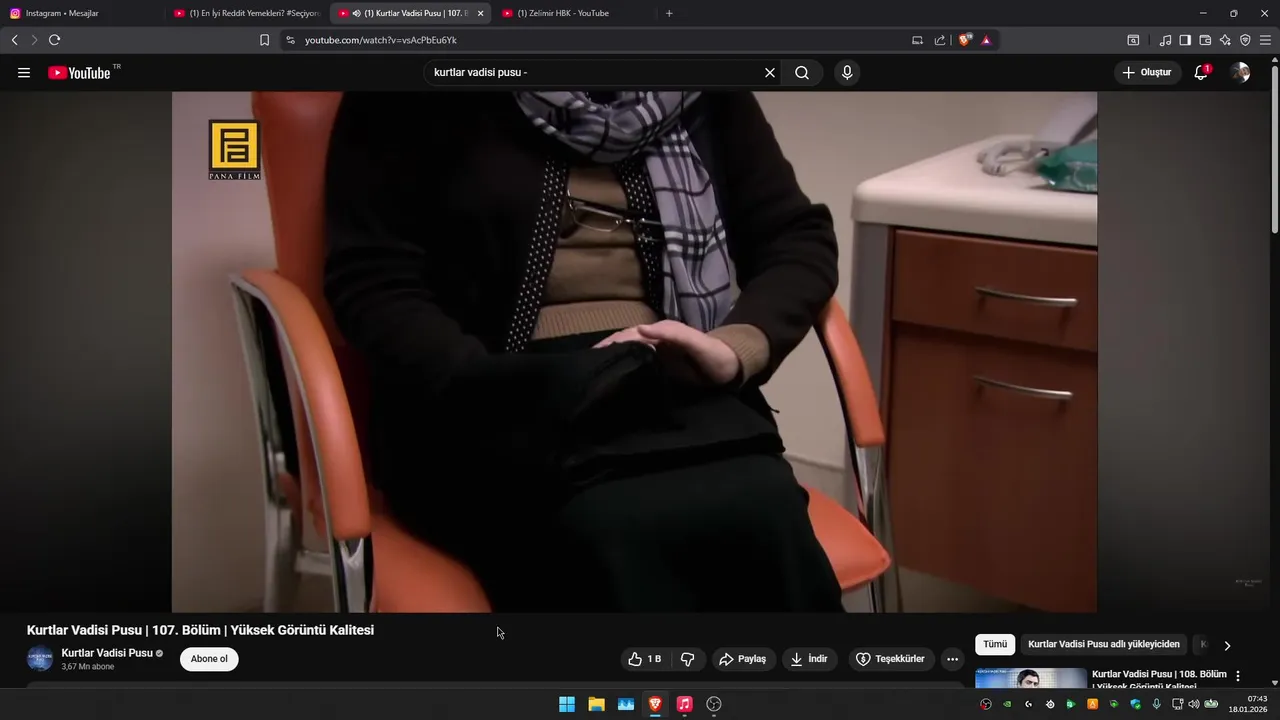Image resolution: width=1280 pixels, height=720 pixels.
Task: Open microphone tray icon
Action: point(1157,704)
